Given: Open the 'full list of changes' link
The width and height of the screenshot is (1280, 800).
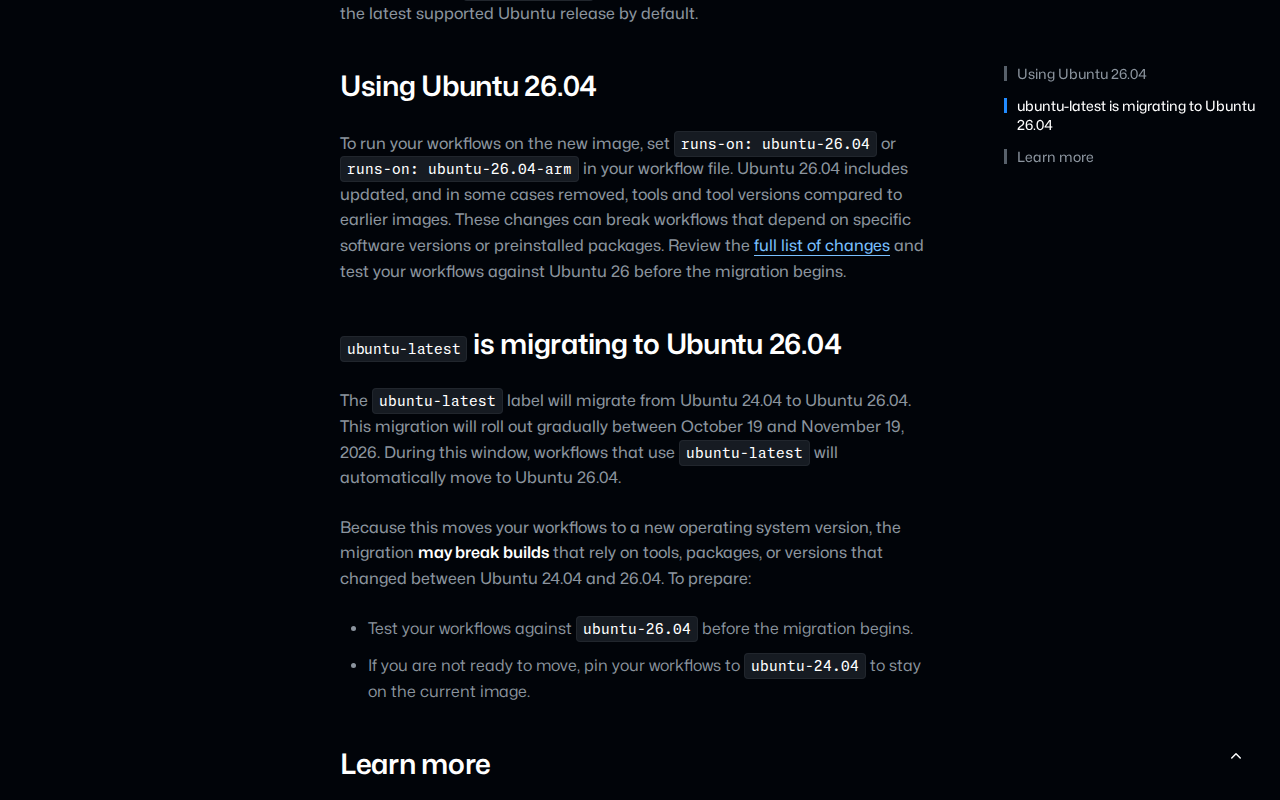Looking at the screenshot, I should coord(822,246).
